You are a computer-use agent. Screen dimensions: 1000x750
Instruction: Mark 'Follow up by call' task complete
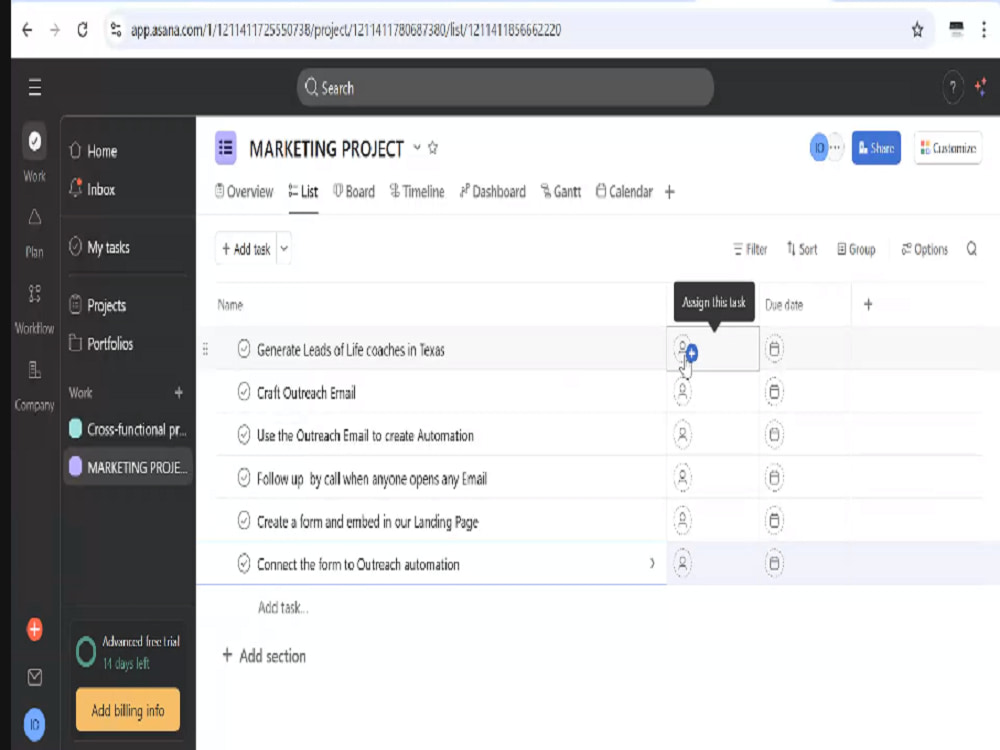click(244, 478)
